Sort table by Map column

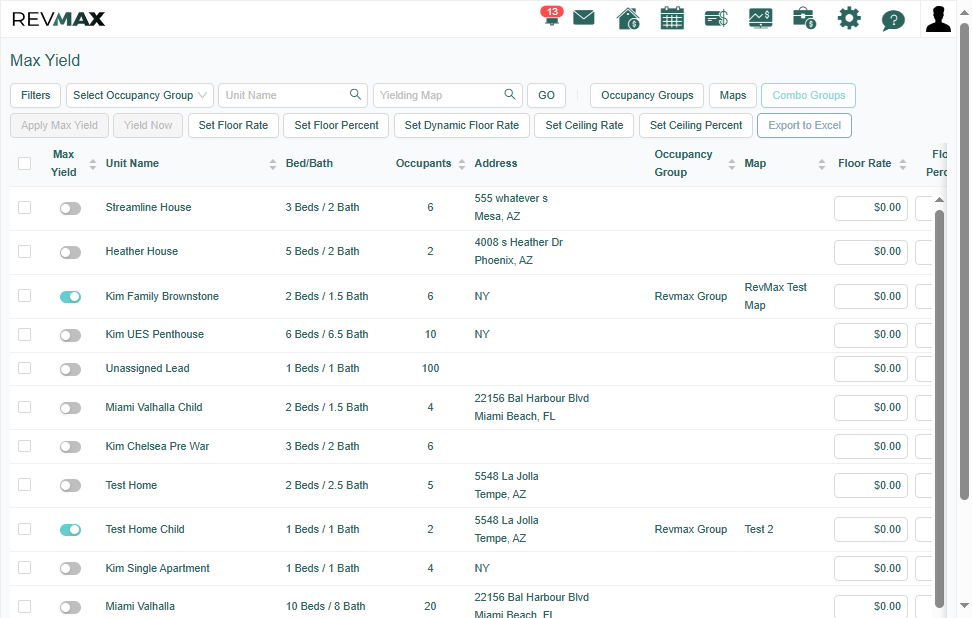[x=821, y=164]
